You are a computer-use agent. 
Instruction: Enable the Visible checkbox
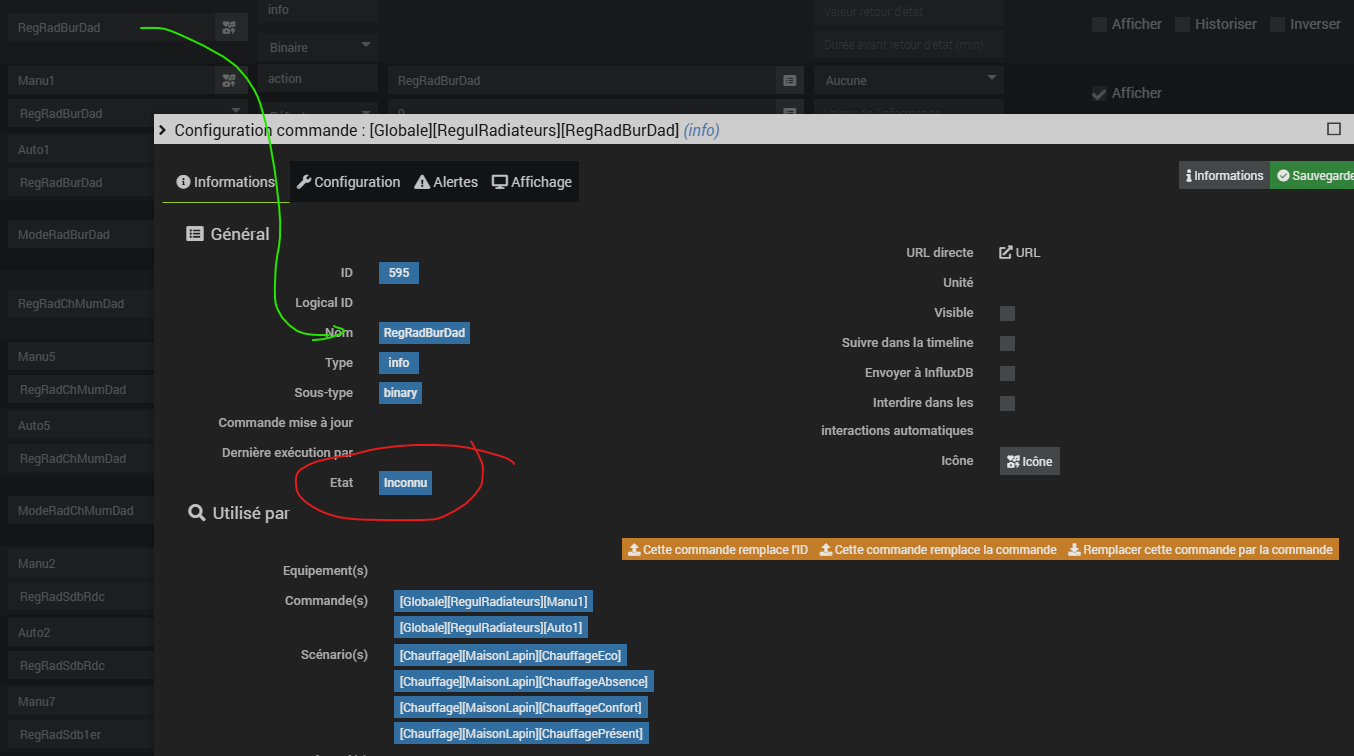(1007, 313)
